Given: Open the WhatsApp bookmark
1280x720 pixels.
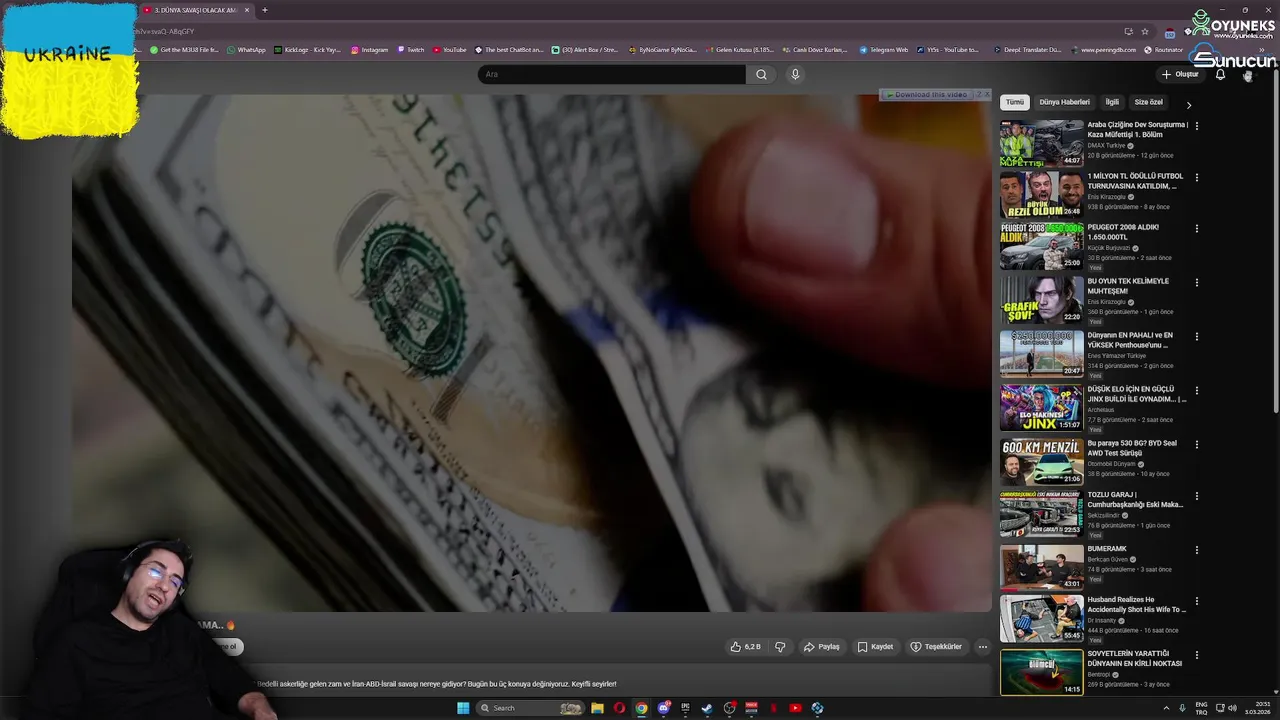Looking at the screenshot, I should [x=246, y=49].
